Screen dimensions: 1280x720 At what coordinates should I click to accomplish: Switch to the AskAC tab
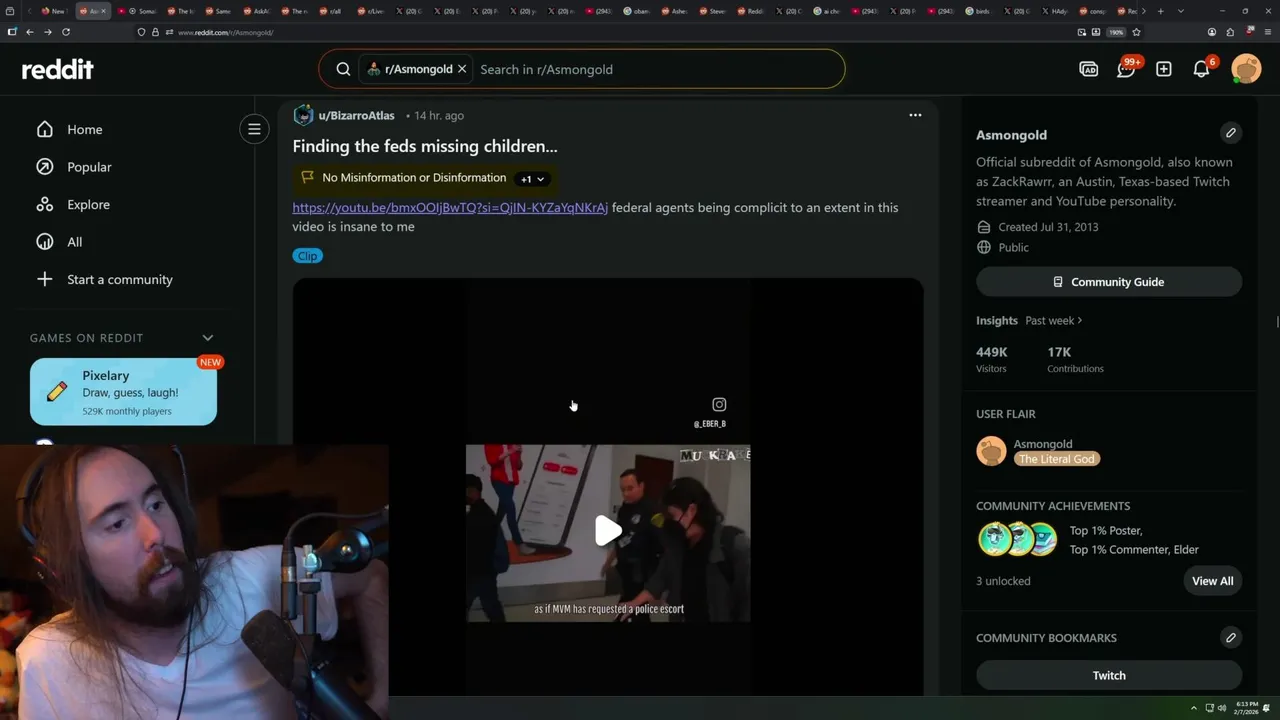pos(257,11)
